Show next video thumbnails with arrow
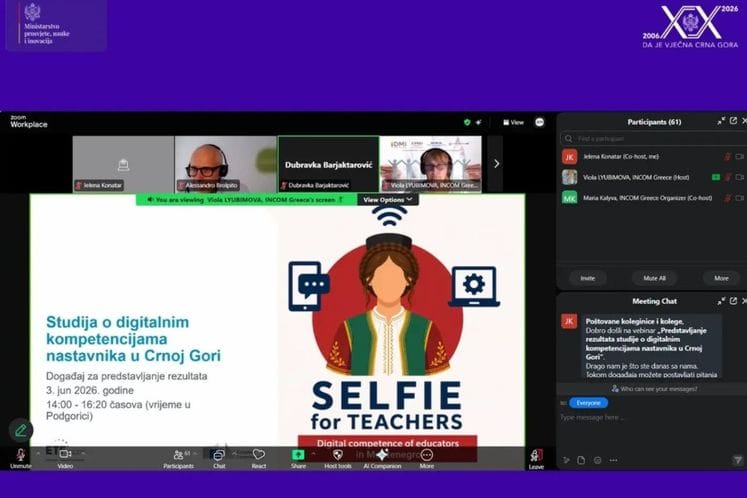The image size is (747, 498). (x=496, y=164)
